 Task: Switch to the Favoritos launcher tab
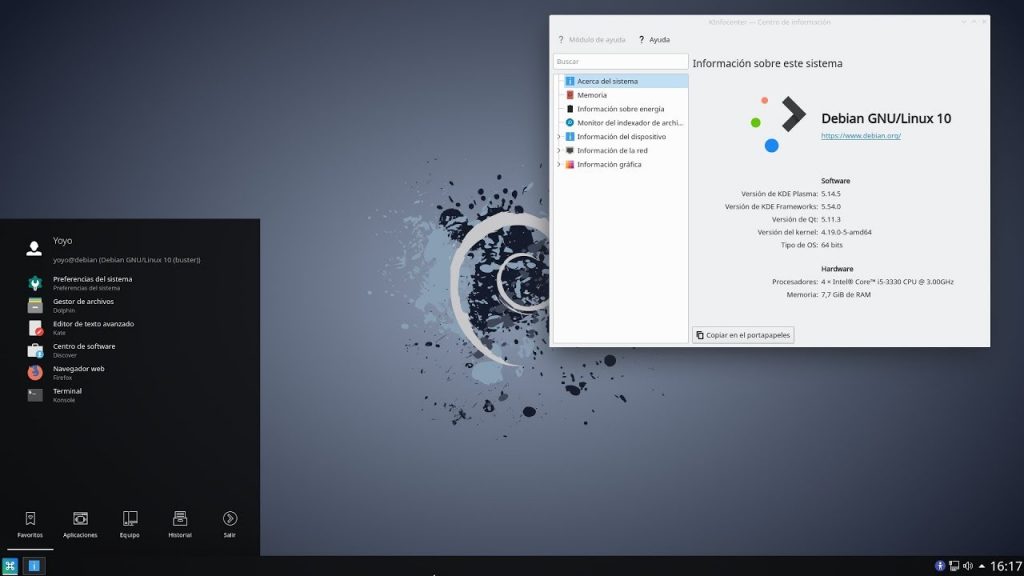[x=30, y=524]
